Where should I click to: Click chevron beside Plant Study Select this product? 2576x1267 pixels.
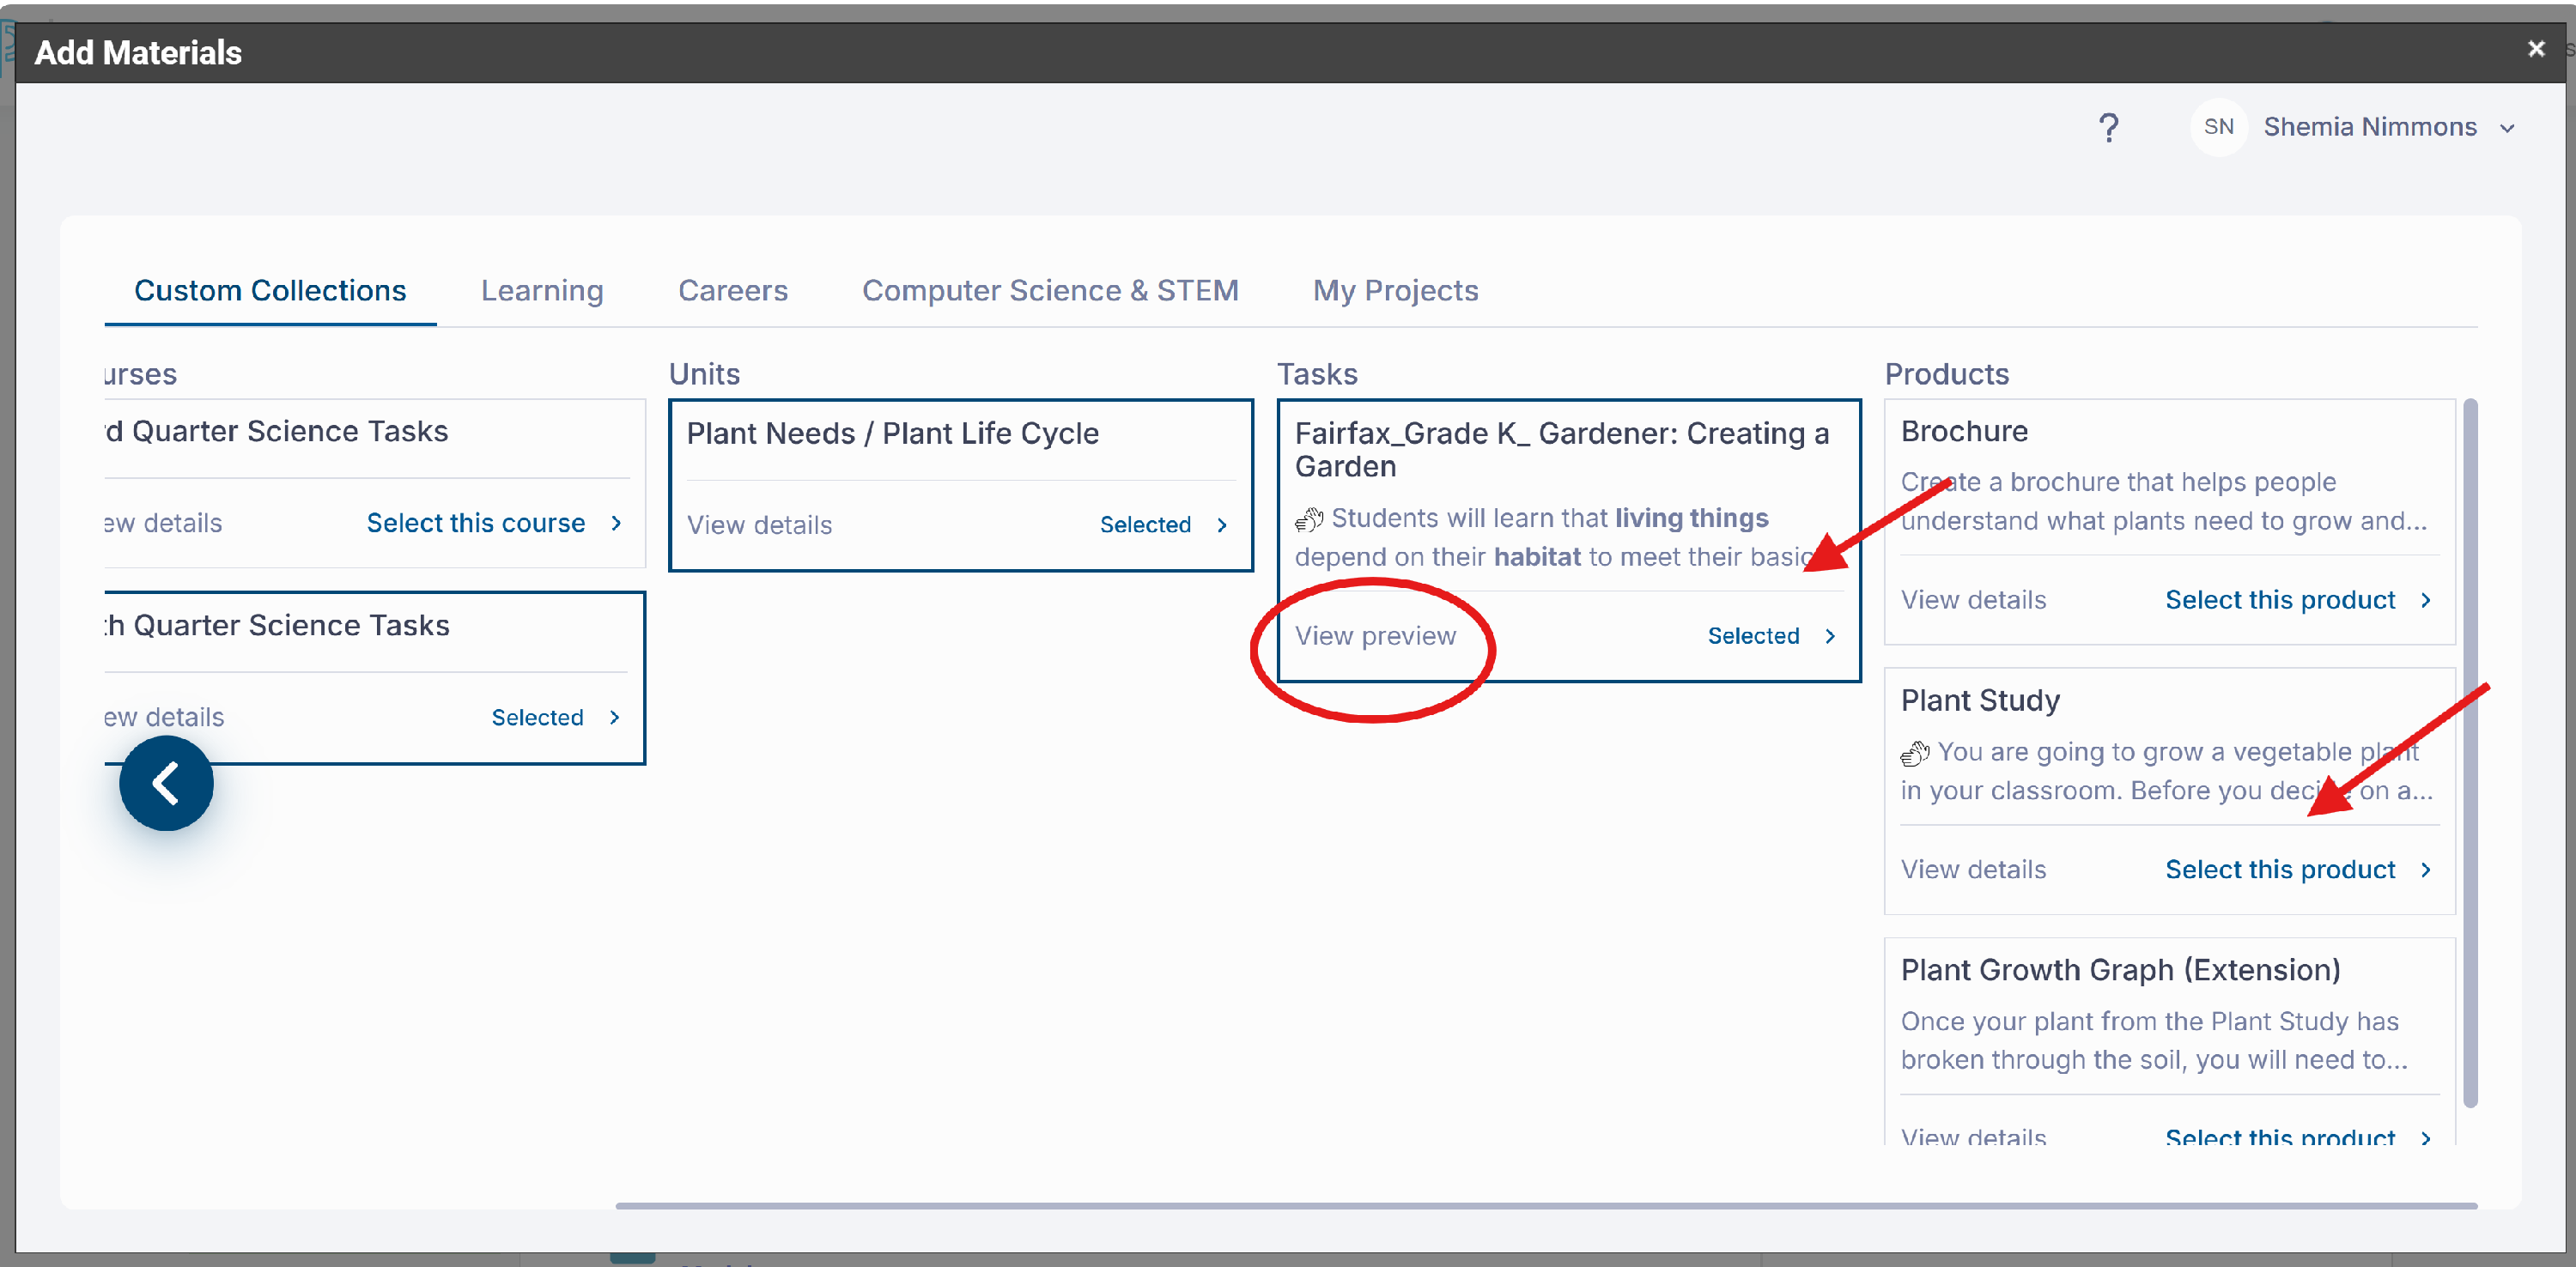tap(2426, 869)
